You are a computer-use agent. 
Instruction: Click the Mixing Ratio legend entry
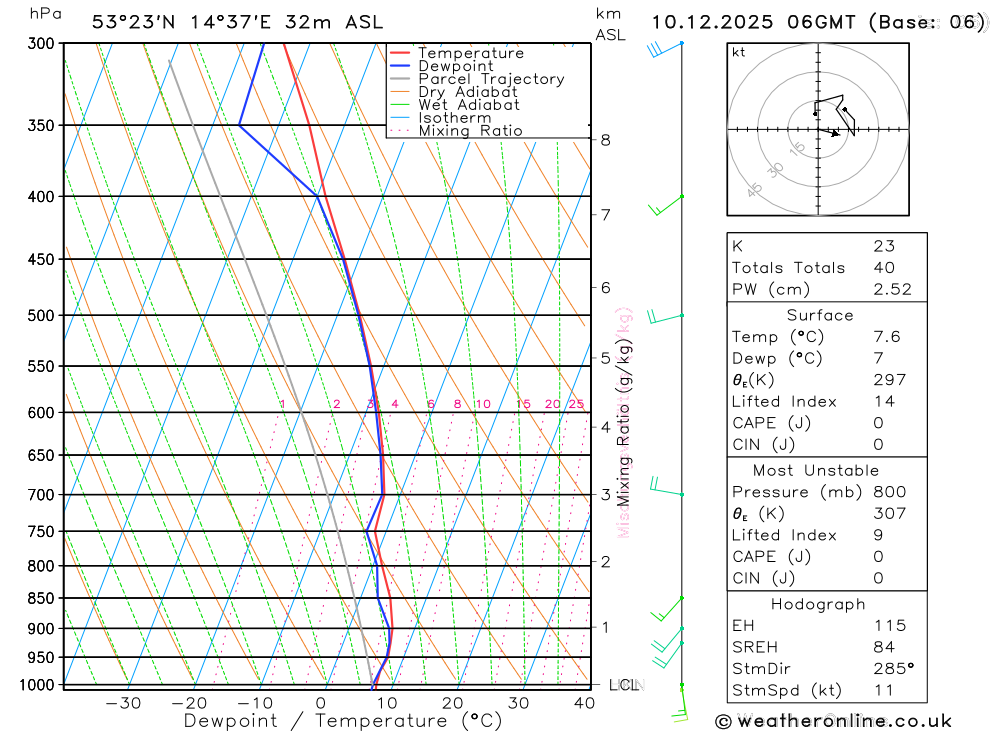point(456,131)
